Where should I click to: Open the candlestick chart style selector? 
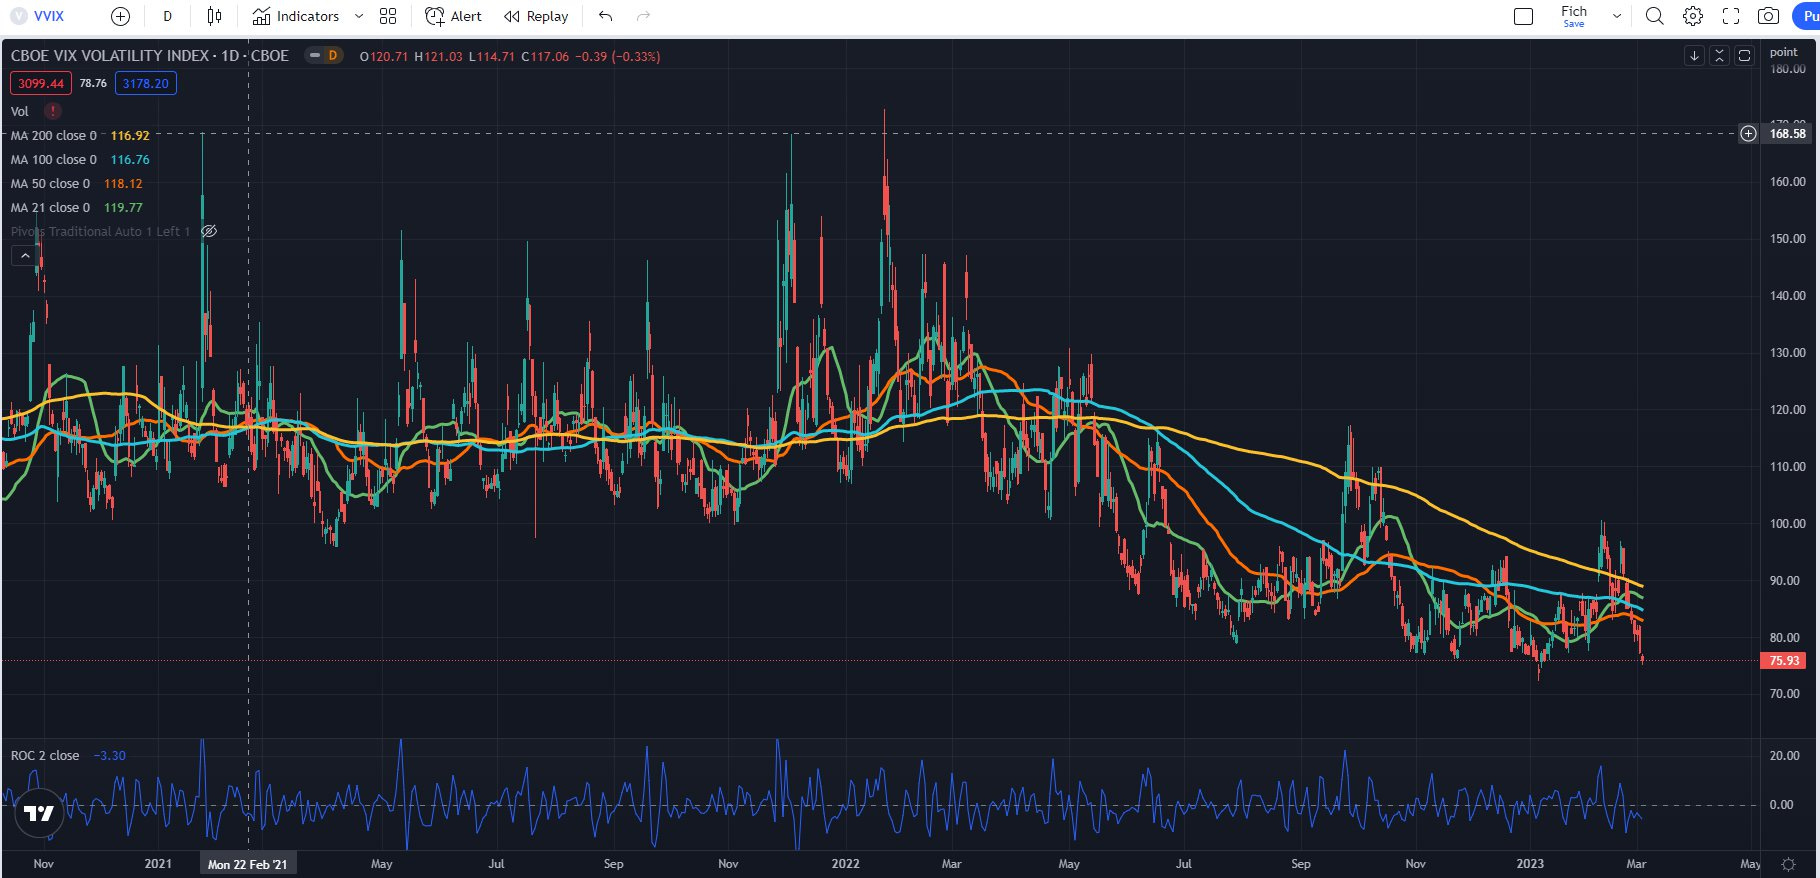[x=214, y=16]
